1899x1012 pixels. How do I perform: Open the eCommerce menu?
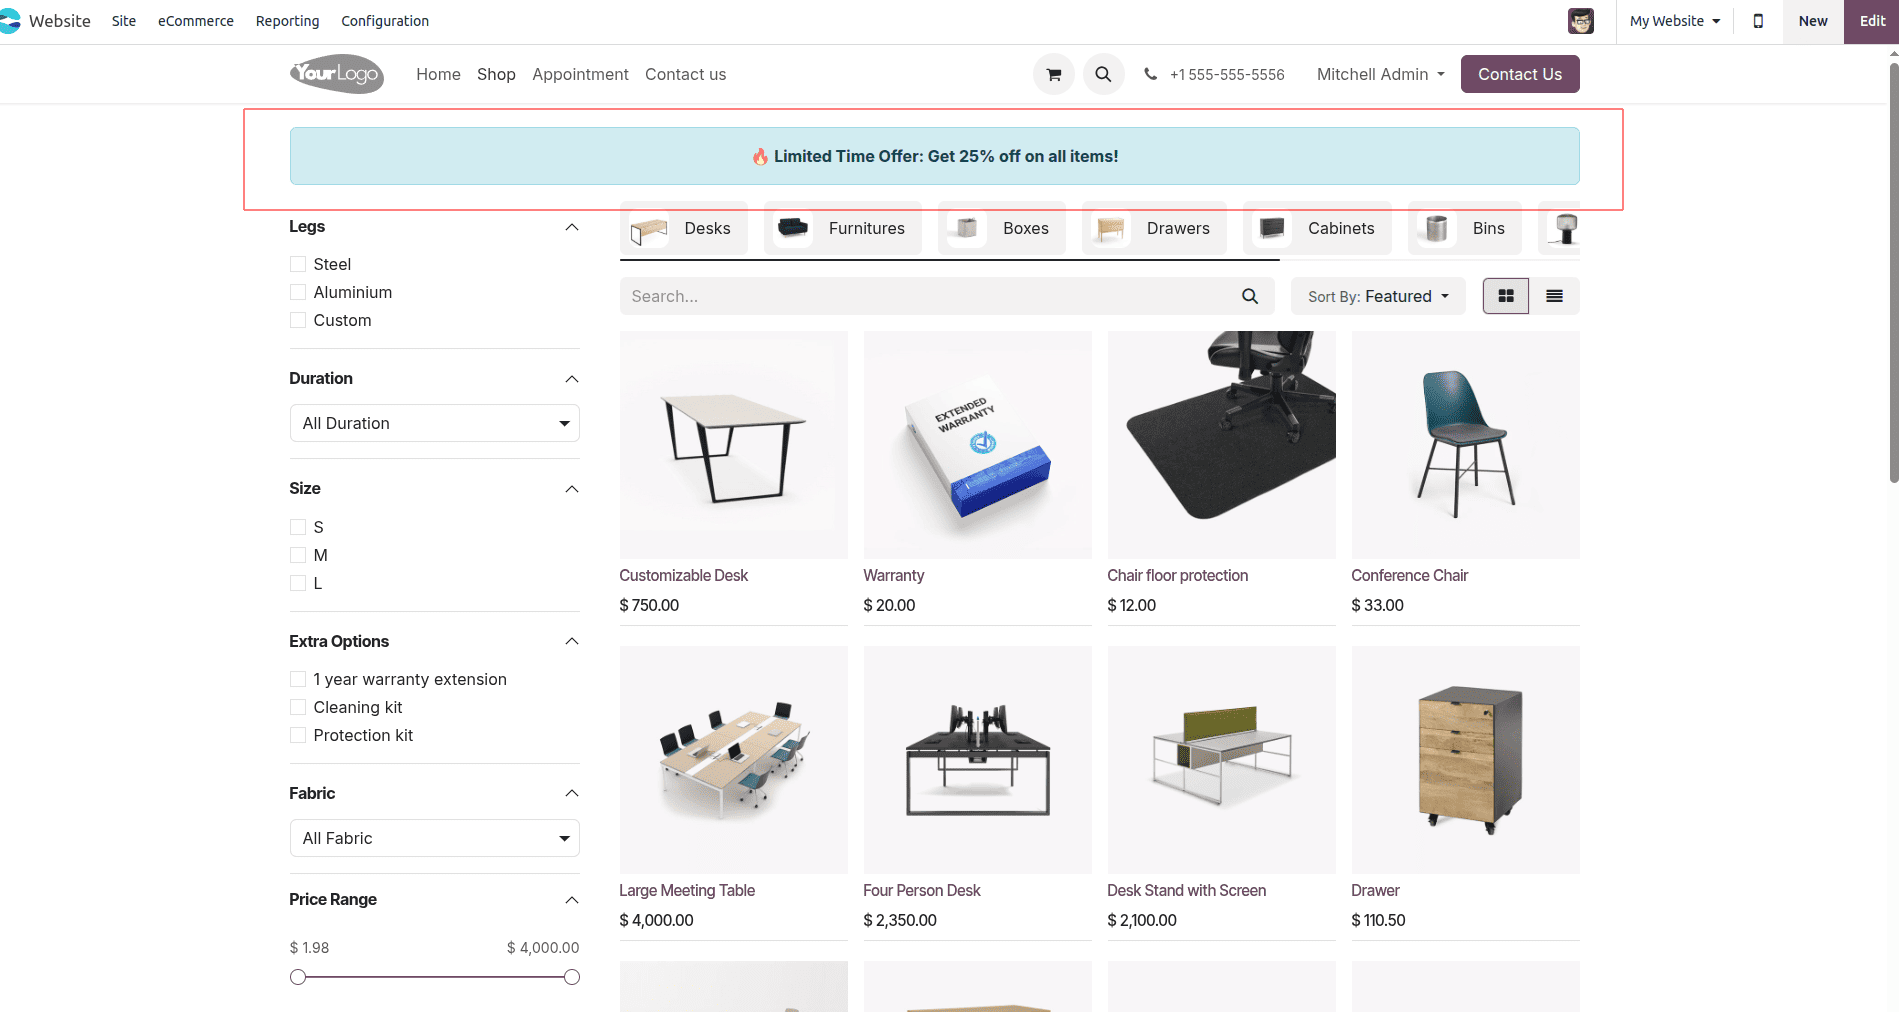click(x=196, y=21)
